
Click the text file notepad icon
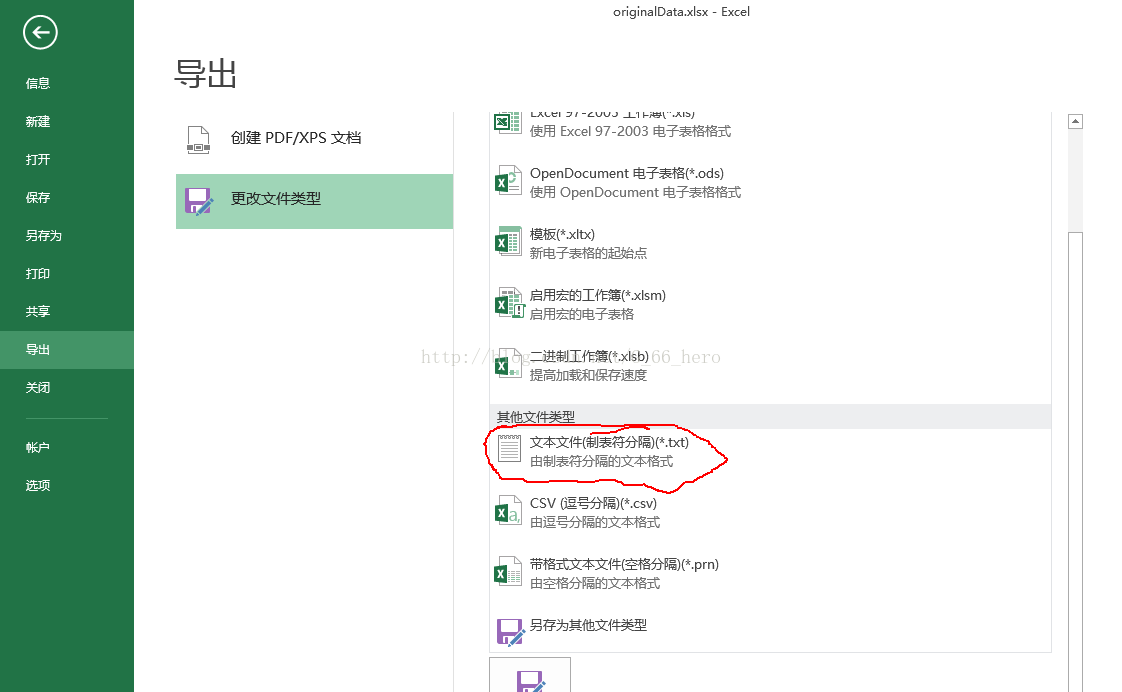point(509,449)
